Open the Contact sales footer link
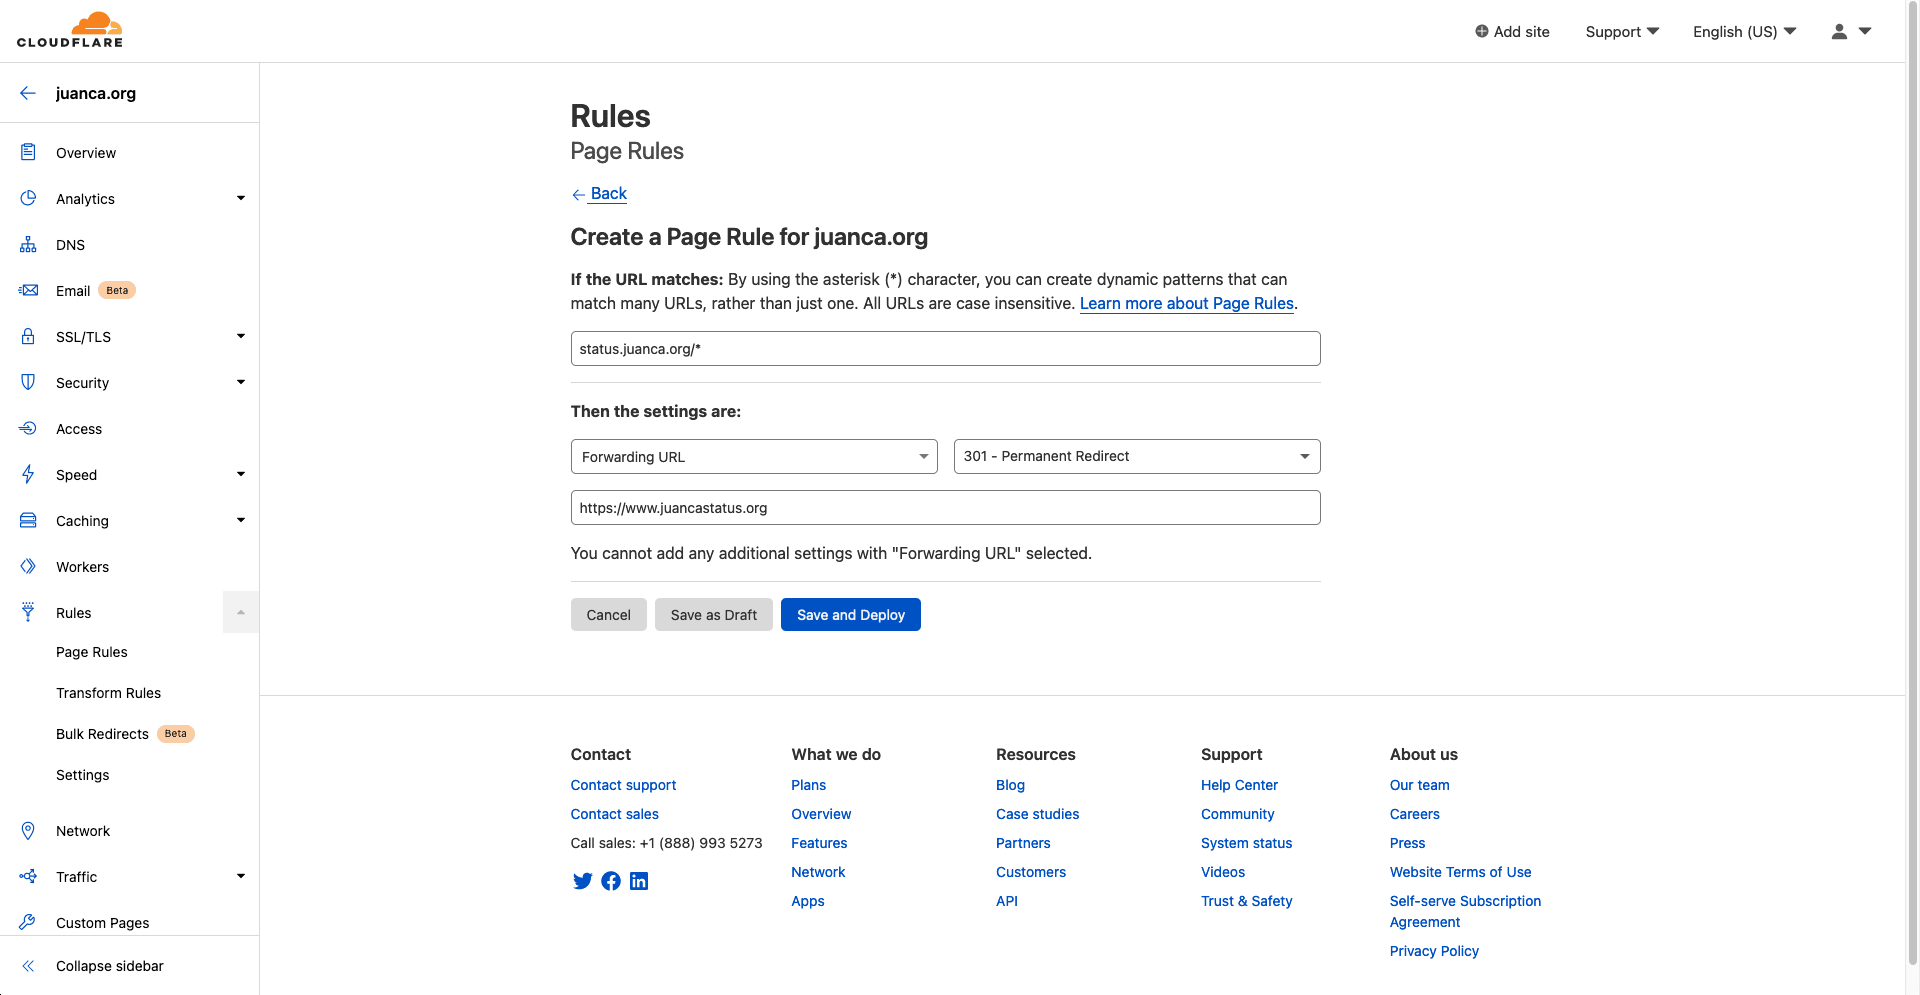Viewport: 1920px width, 995px height. (614, 814)
